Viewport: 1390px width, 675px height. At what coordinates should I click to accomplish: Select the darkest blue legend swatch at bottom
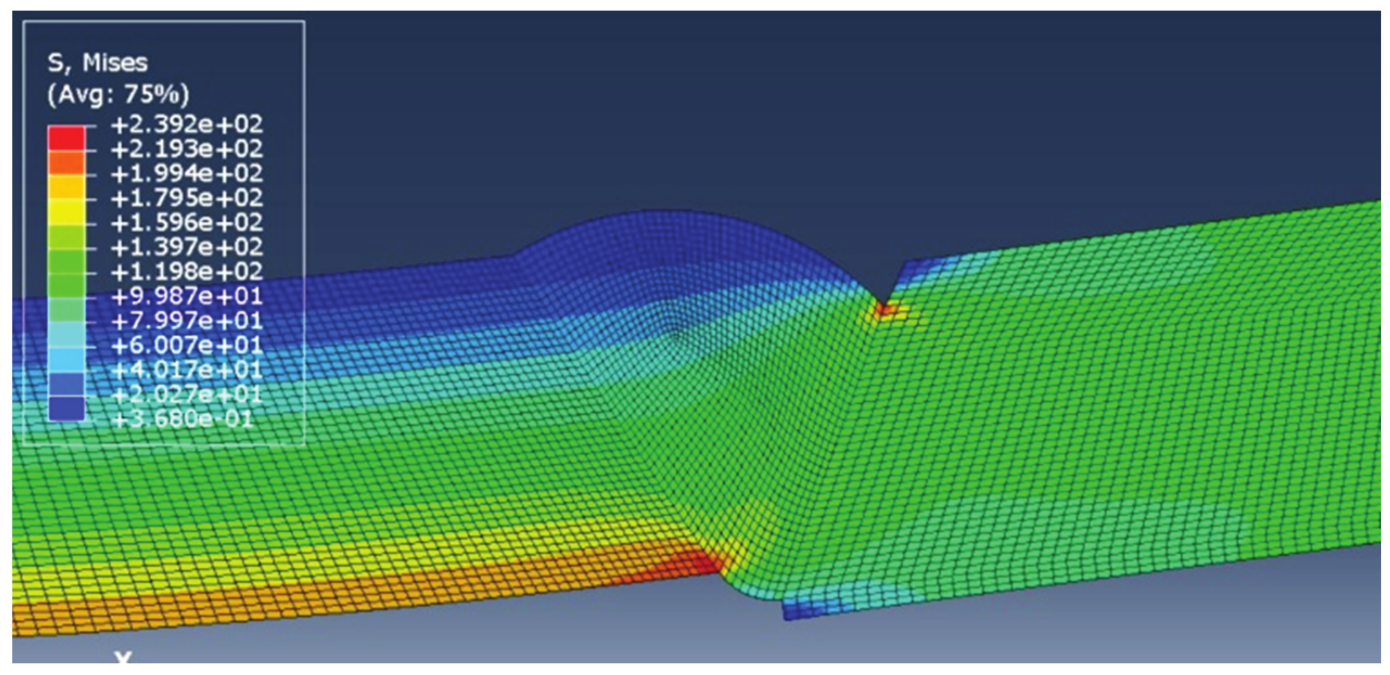point(67,407)
